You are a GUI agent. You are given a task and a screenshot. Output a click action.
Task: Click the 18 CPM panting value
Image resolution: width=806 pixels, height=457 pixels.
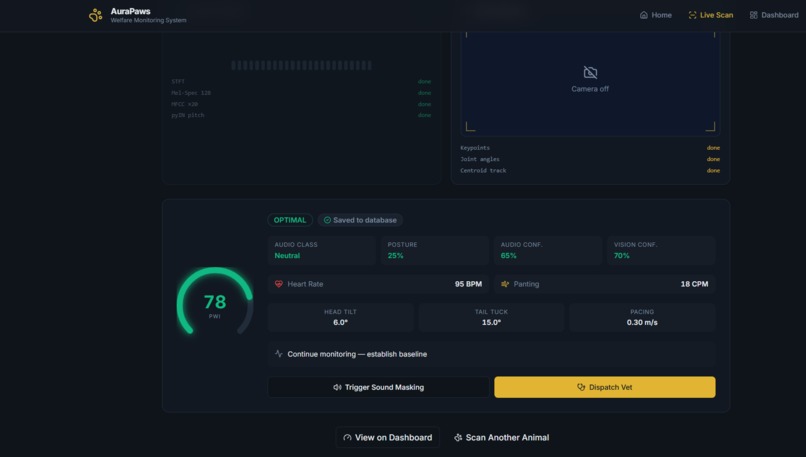[x=694, y=284]
